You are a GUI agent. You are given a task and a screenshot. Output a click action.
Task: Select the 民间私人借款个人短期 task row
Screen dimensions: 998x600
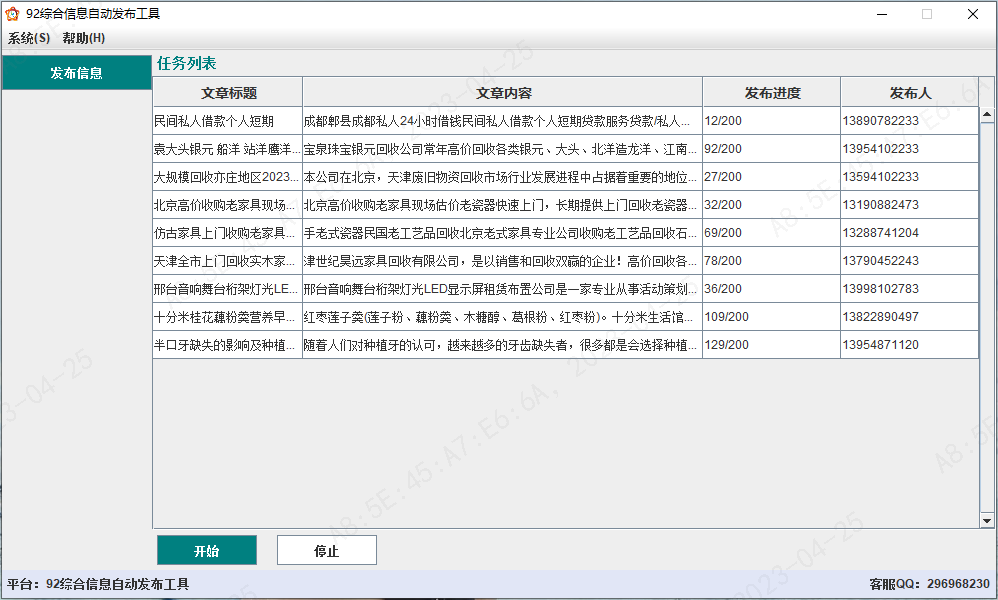click(227, 121)
